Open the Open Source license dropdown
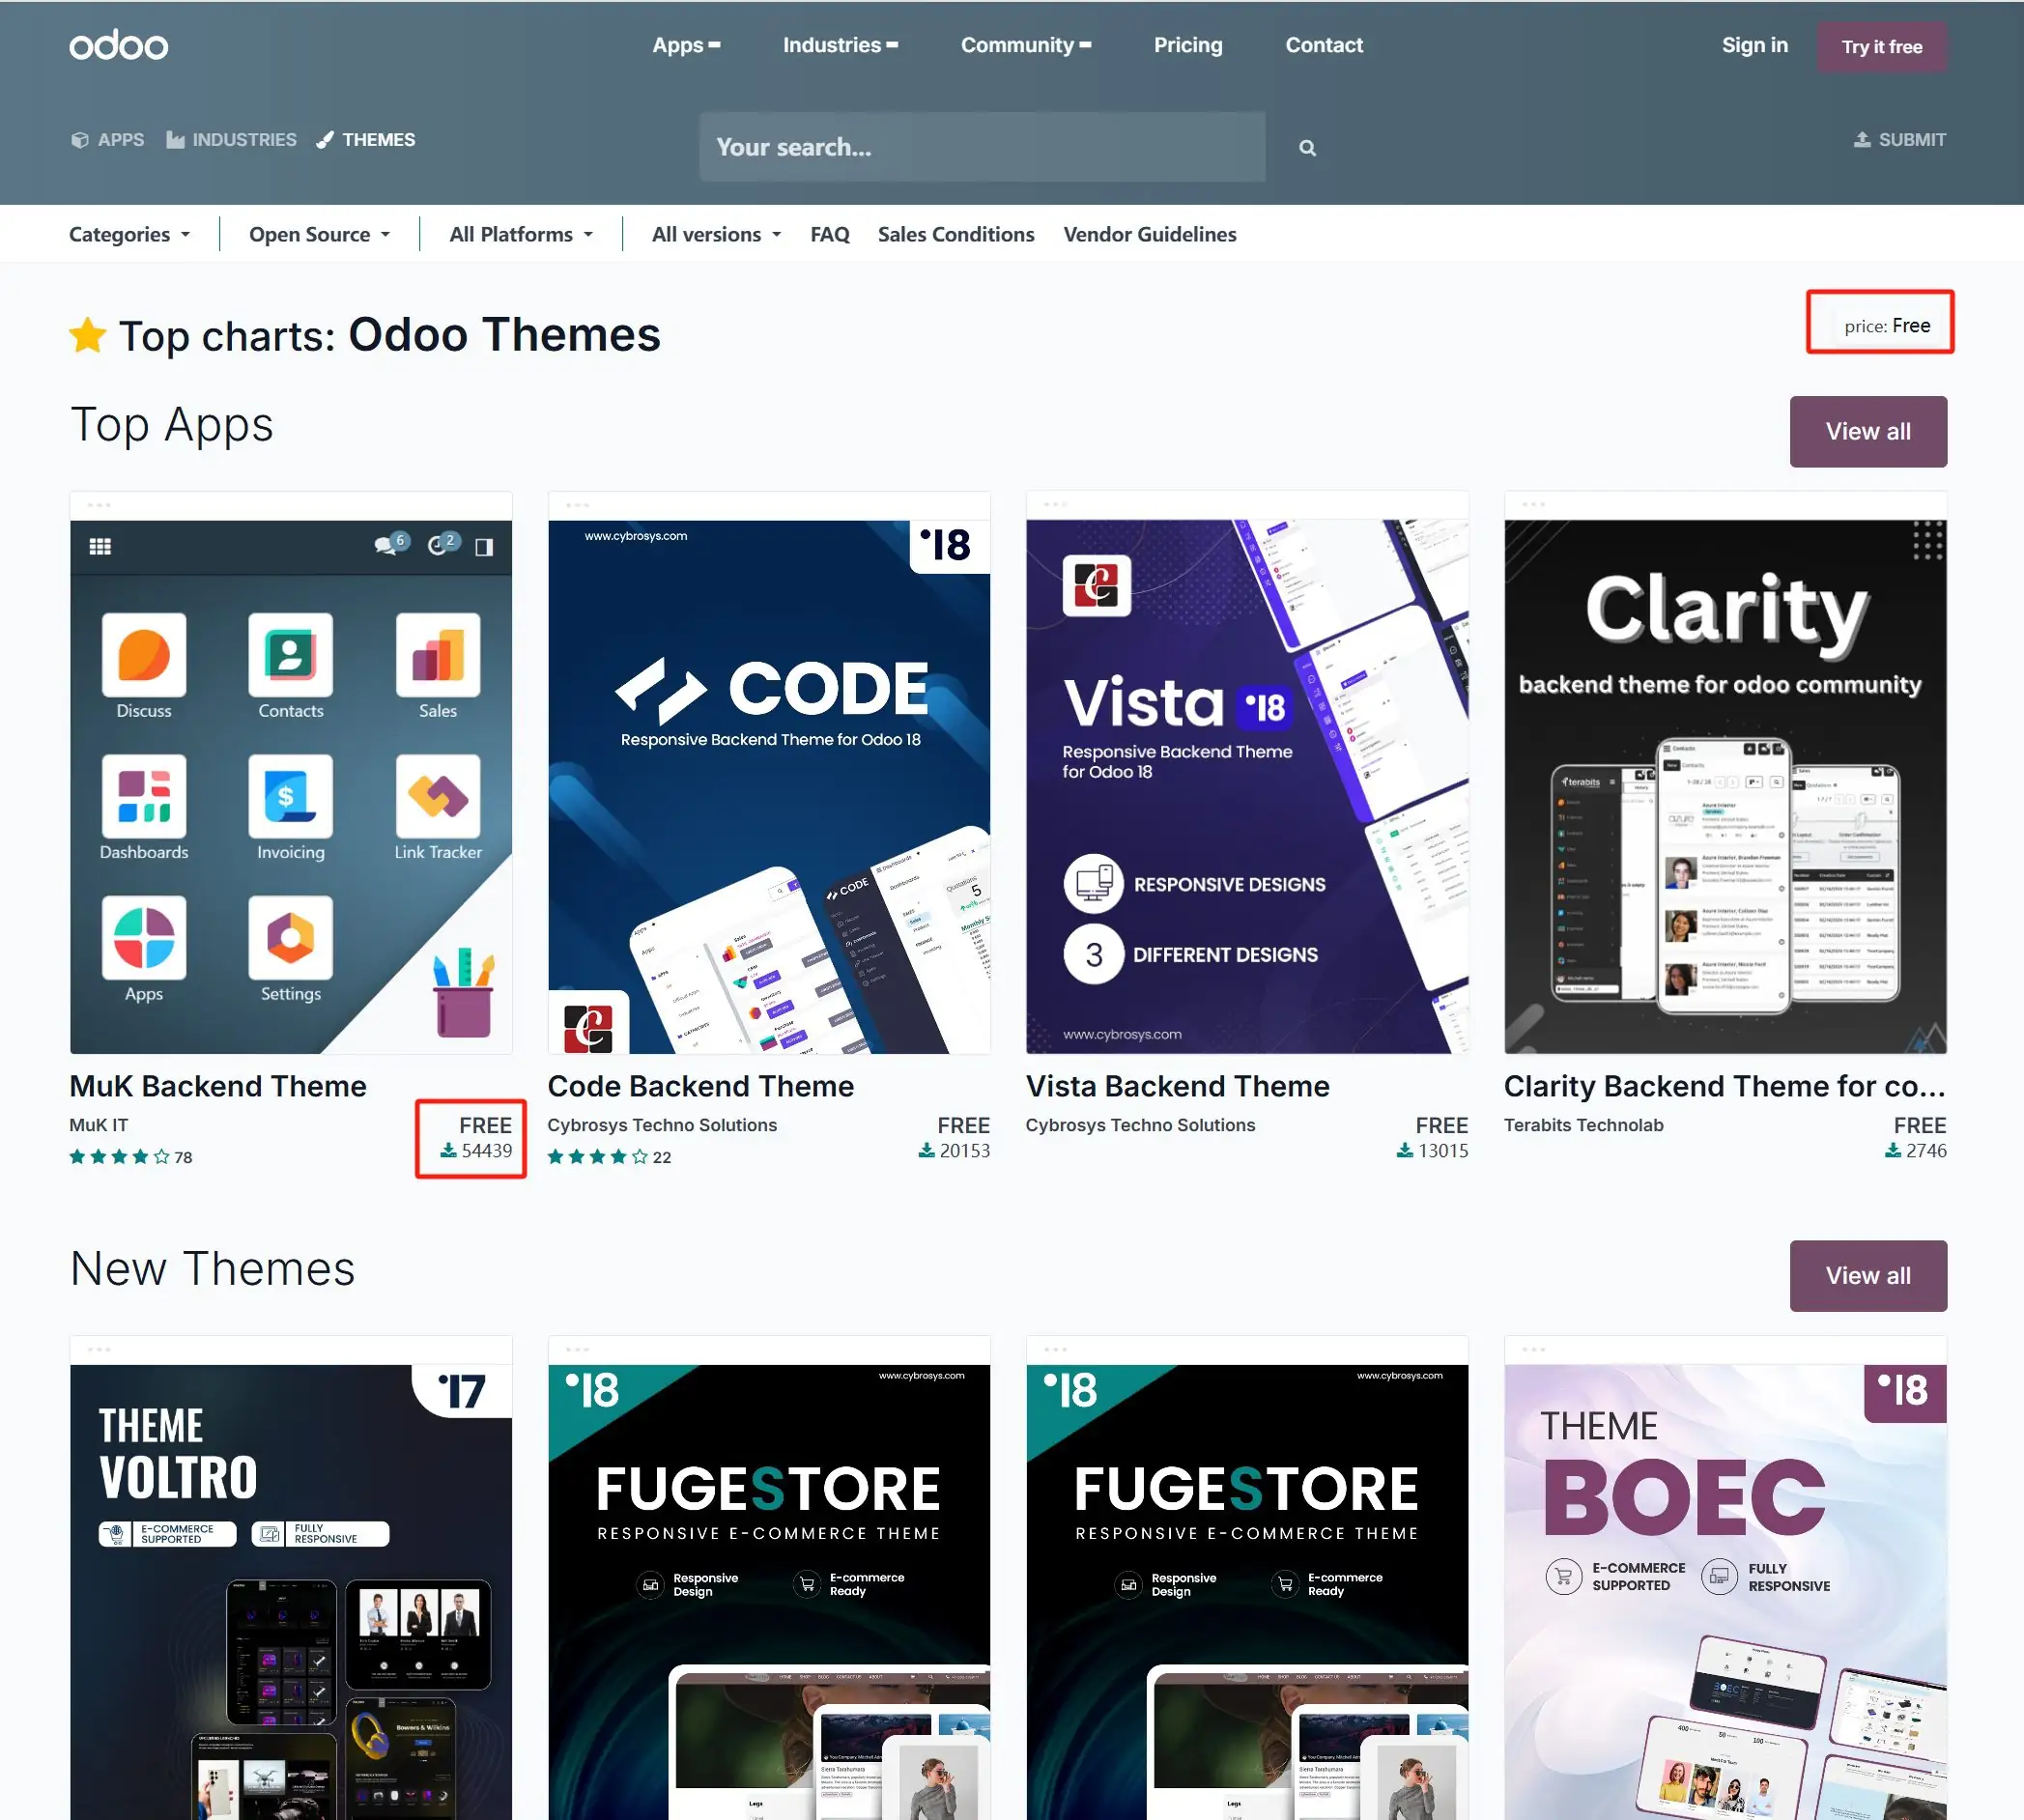The width and height of the screenshot is (2024, 1820). tap(319, 234)
